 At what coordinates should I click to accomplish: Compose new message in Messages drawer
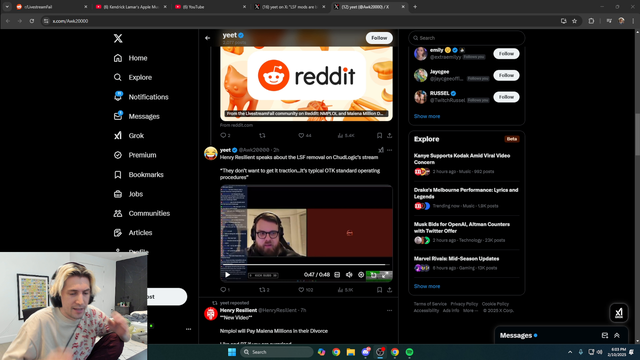click(605, 336)
